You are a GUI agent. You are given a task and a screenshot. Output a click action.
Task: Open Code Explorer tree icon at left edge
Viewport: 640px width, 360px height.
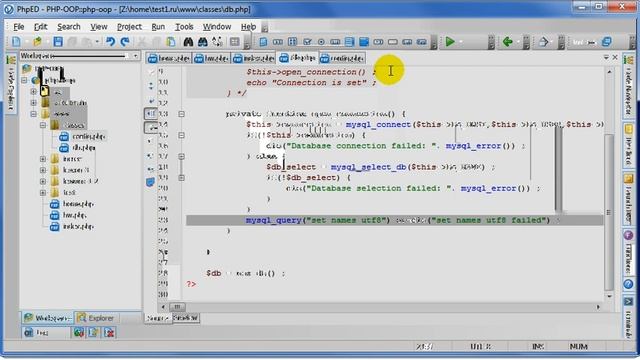click(11, 60)
